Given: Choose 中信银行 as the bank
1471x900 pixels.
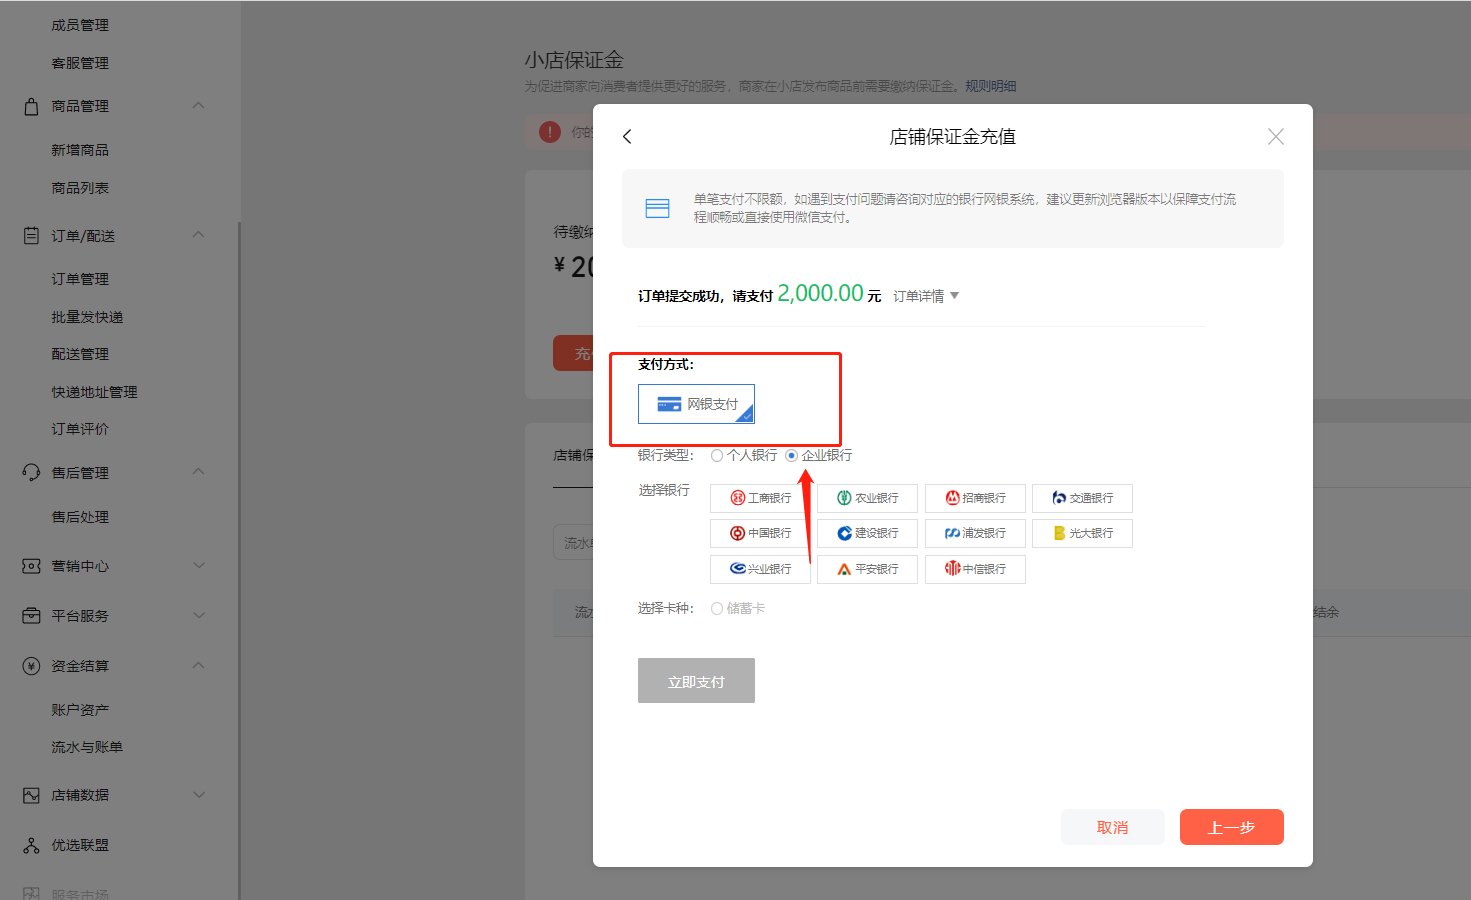Looking at the screenshot, I should (x=975, y=569).
